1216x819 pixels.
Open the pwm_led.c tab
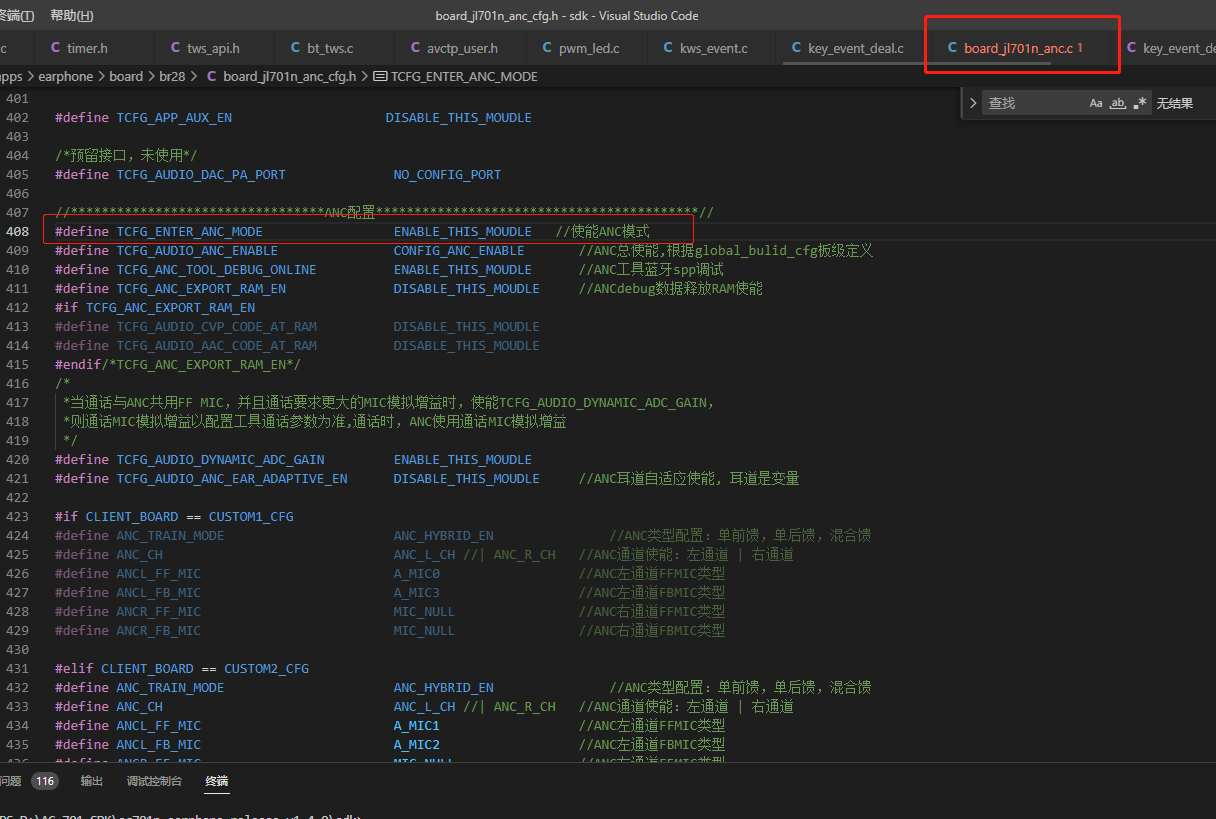tap(589, 48)
